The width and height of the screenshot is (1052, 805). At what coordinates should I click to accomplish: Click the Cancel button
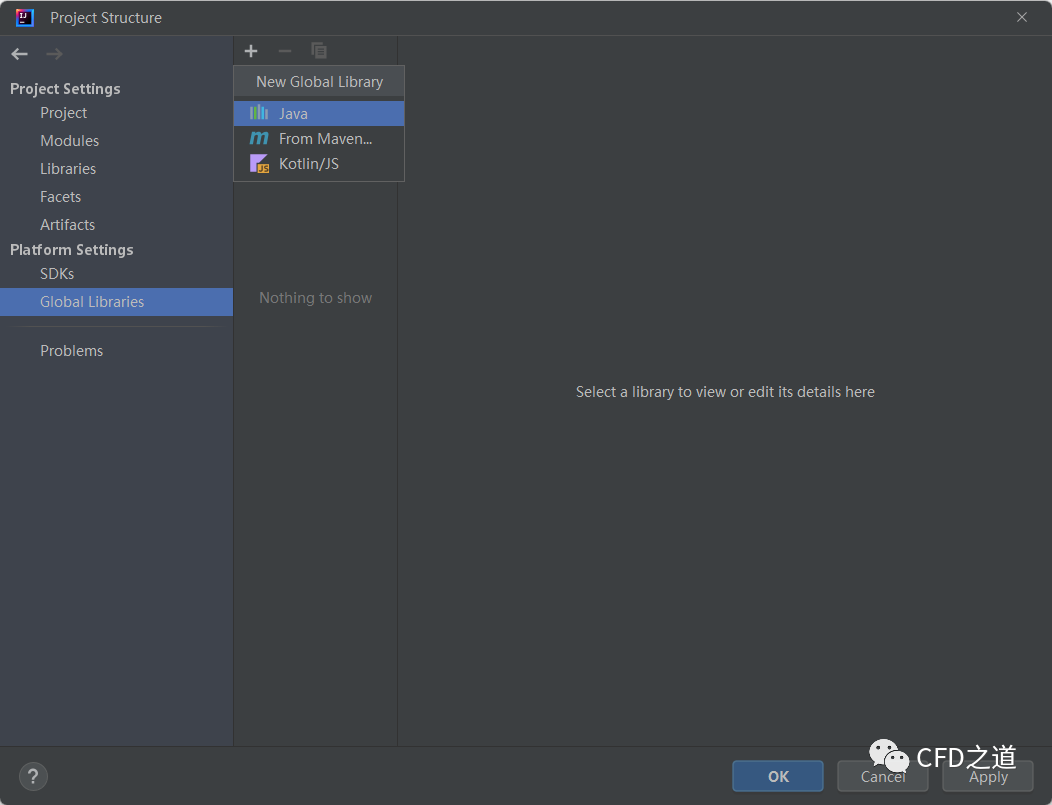point(883,776)
